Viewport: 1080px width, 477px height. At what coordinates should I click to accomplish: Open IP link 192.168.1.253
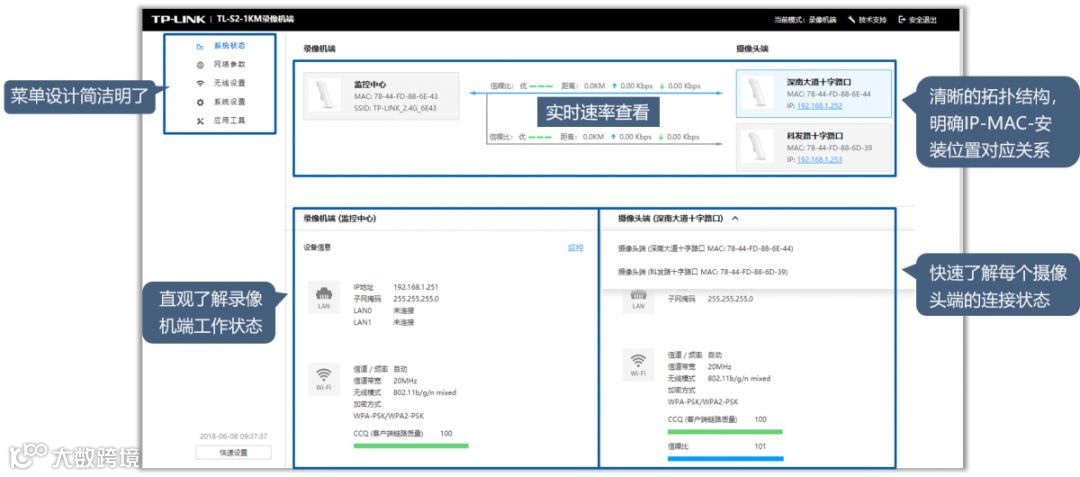pos(819,160)
